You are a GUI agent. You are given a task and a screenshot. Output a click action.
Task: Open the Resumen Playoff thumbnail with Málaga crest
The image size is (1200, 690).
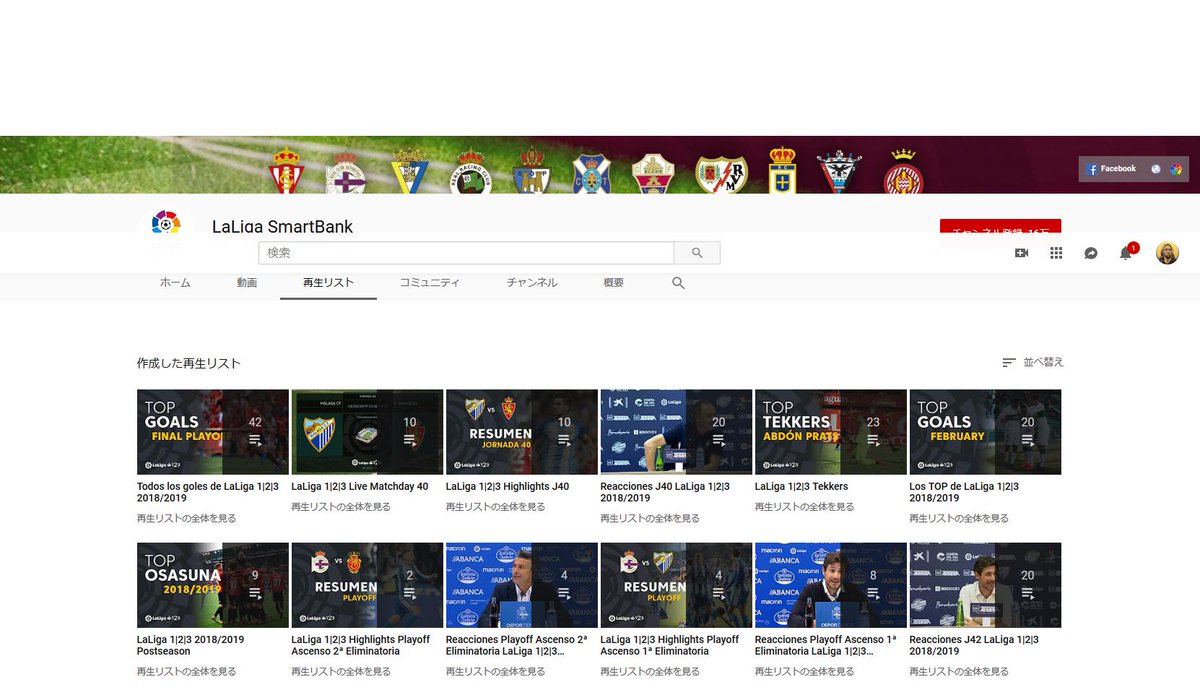point(676,585)
